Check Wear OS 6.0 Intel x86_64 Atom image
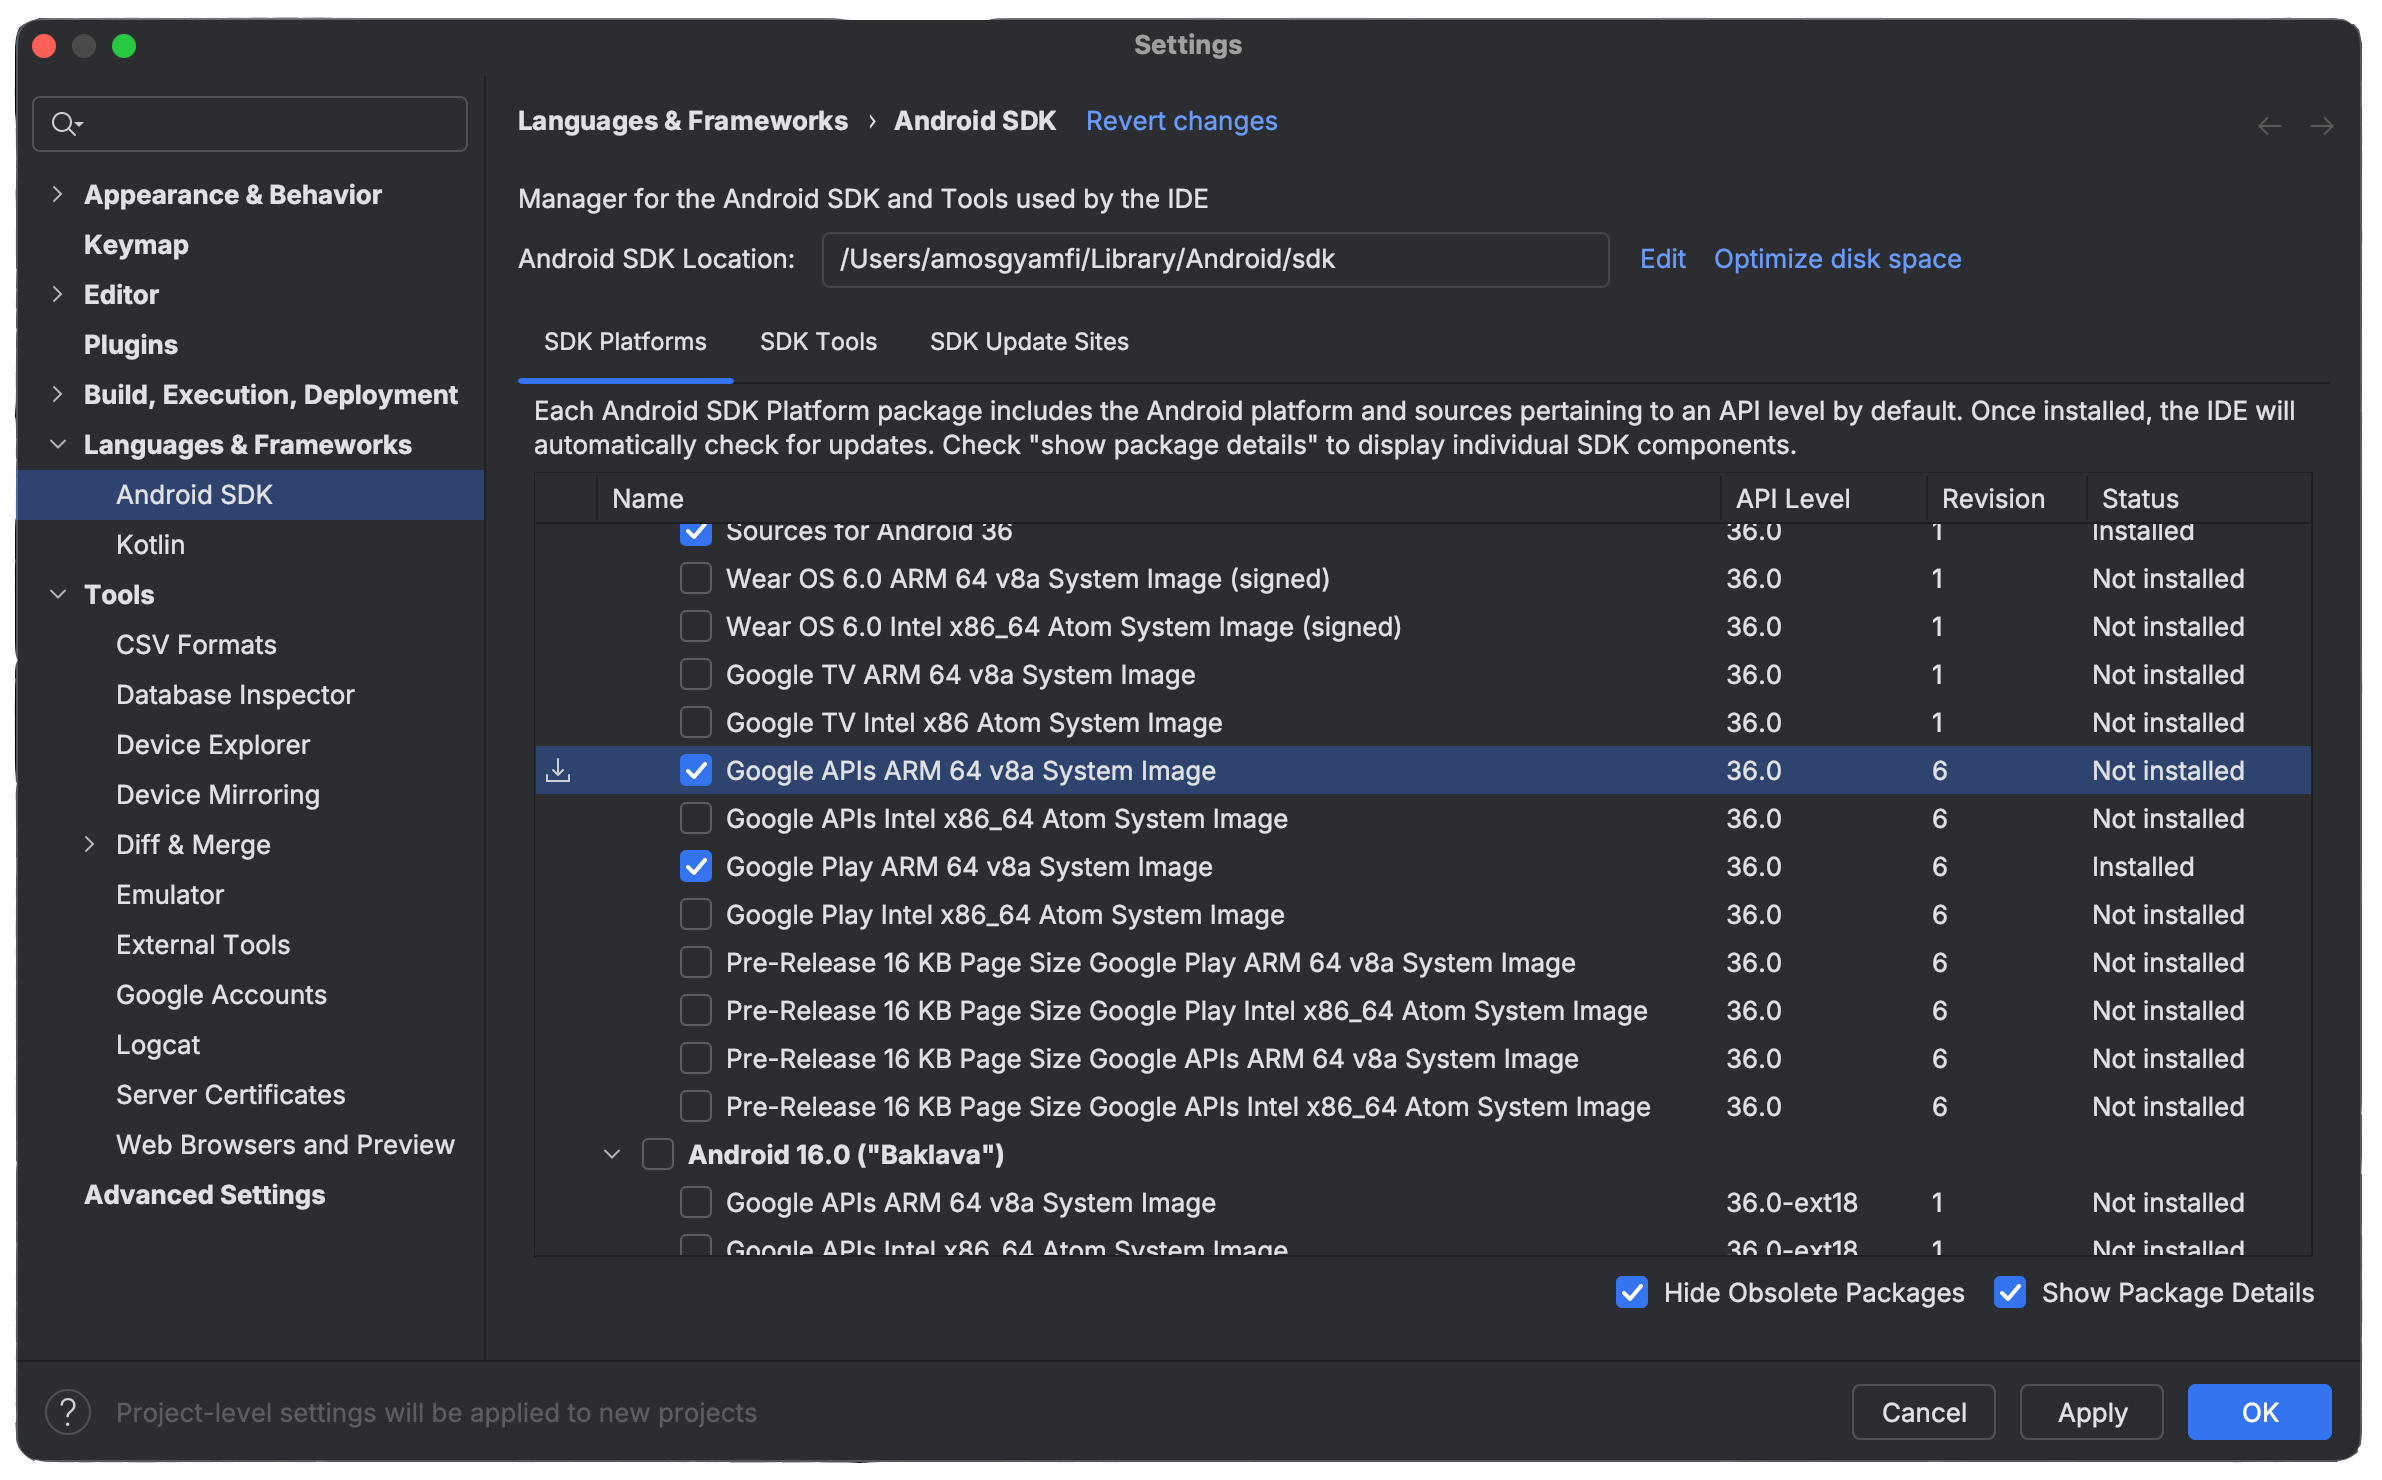Viewport: 2382px width, 1480px height. [696, 626]
